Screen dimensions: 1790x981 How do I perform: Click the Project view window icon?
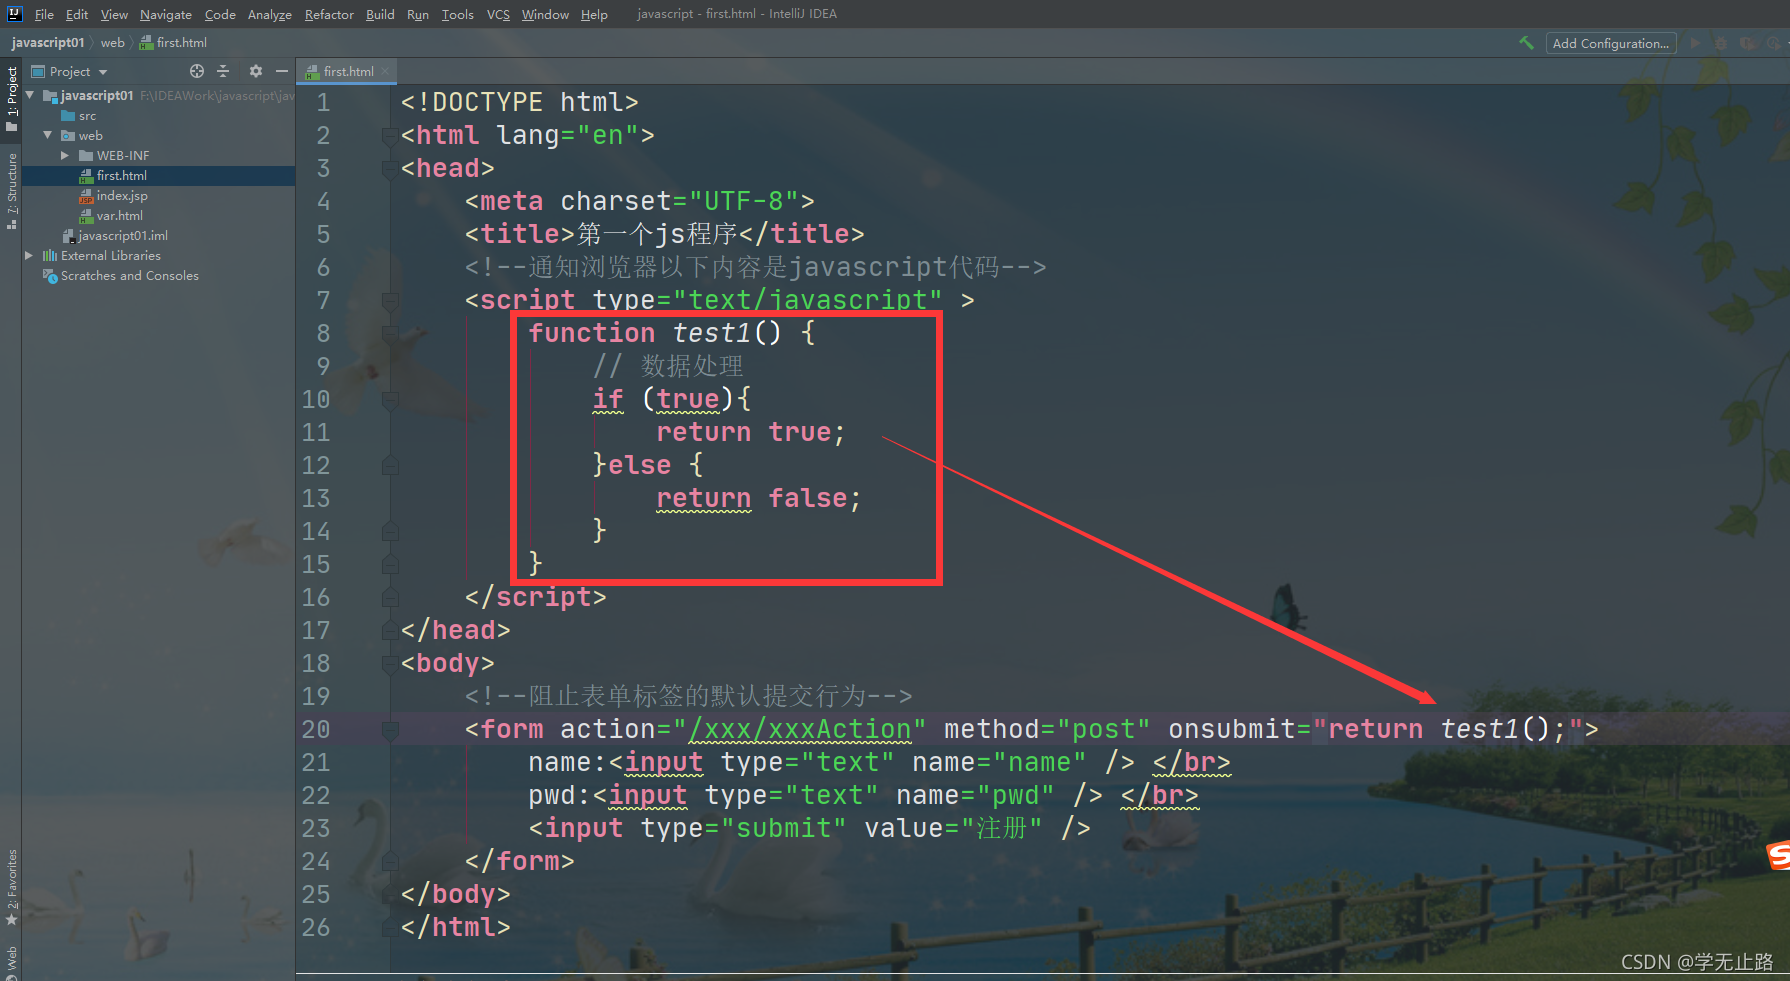pos(38,72)
